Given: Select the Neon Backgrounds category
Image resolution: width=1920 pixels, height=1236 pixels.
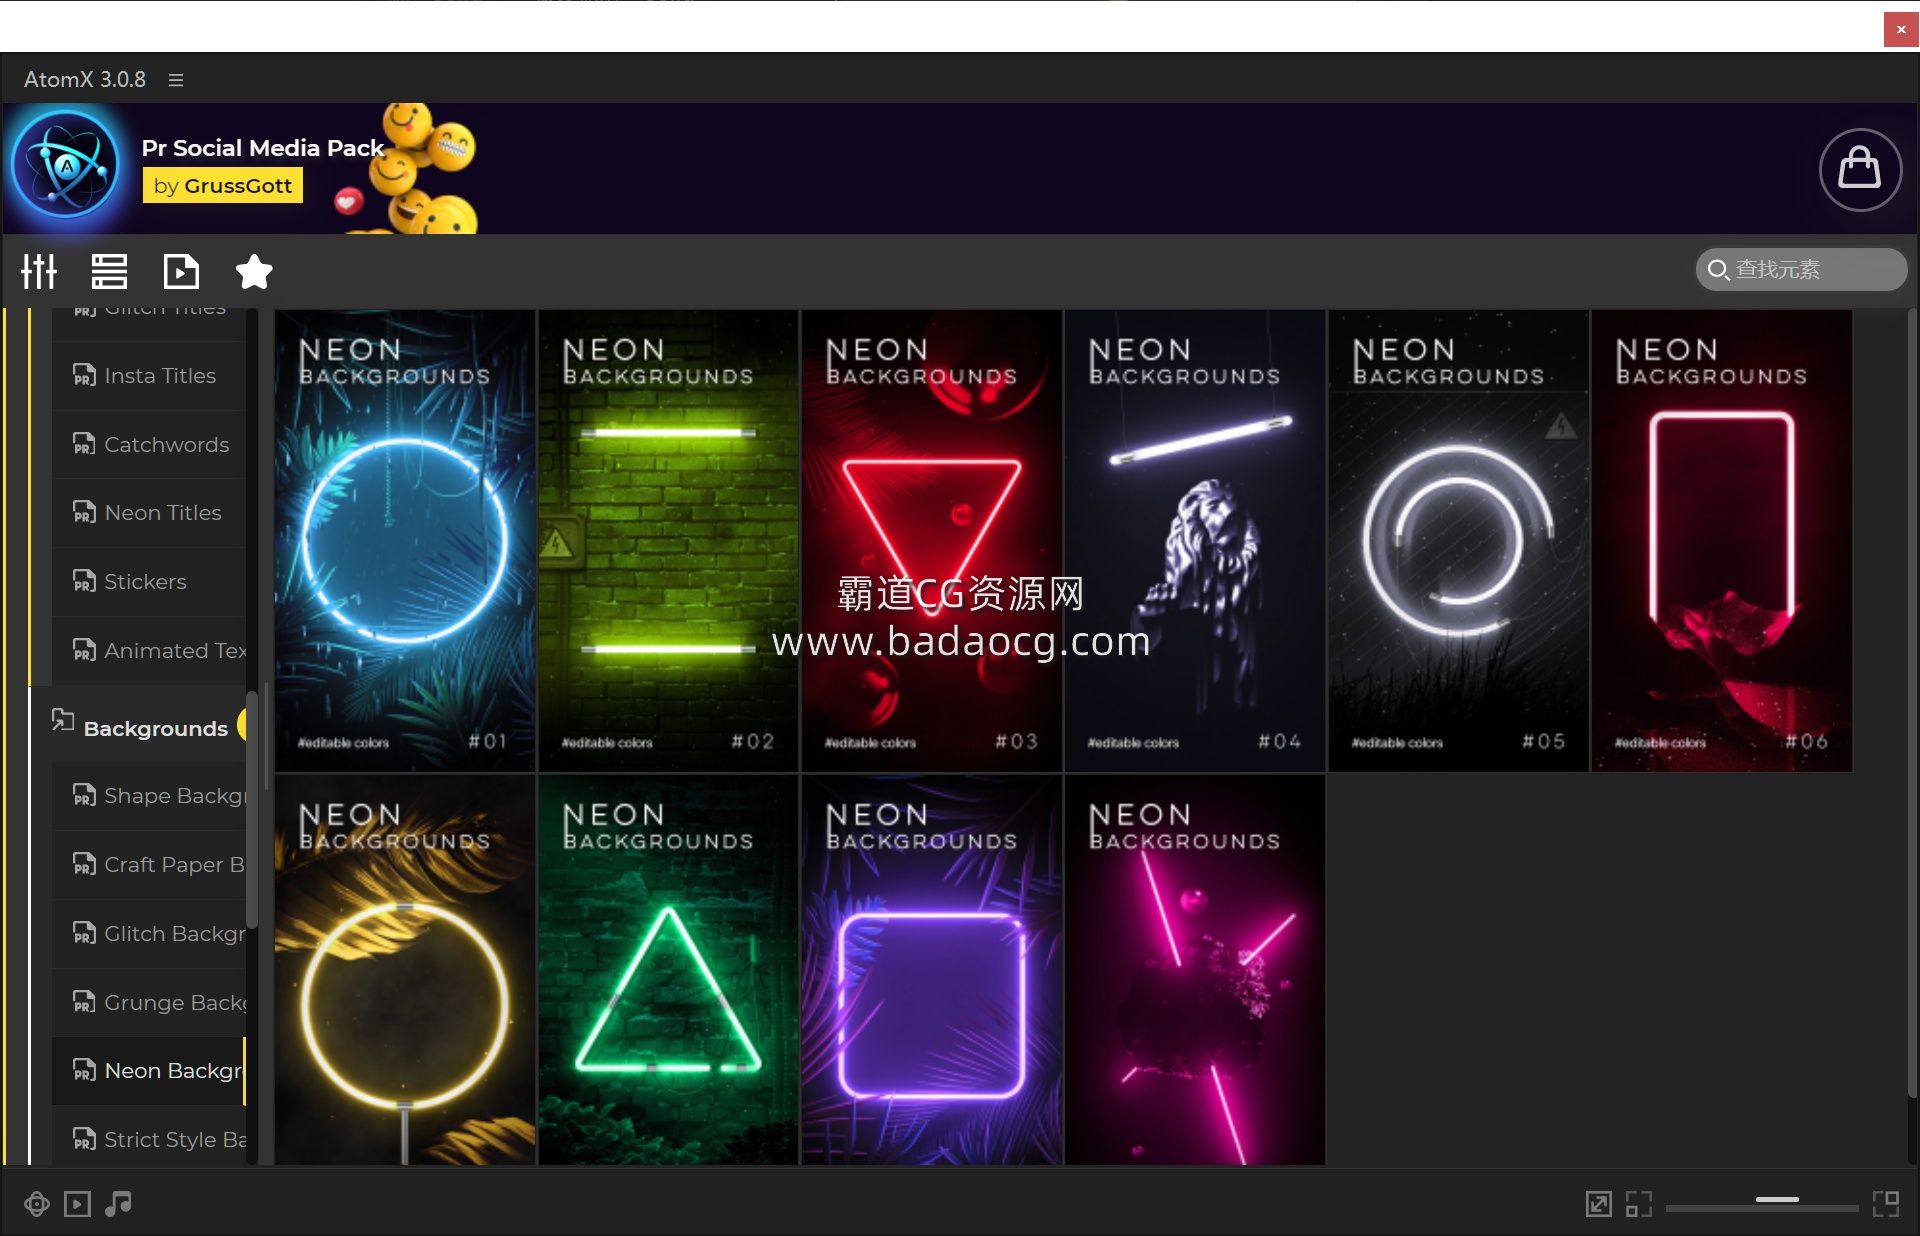Looking at the screenshot, I should [x=149, y=1071].
